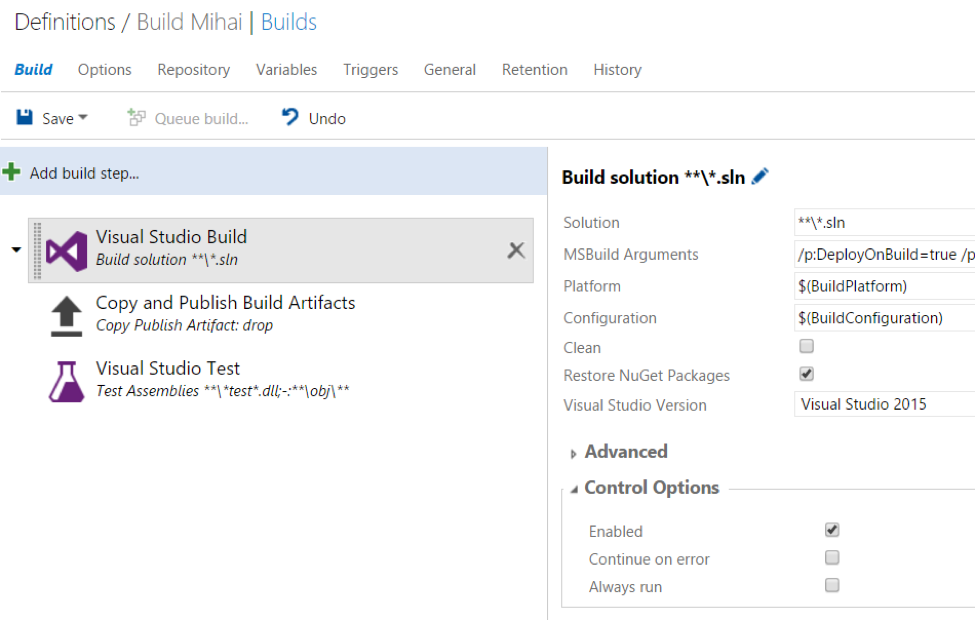Click the green plus Add build step icon
This screenshot has height=620, width=975.
click(12, 172)
